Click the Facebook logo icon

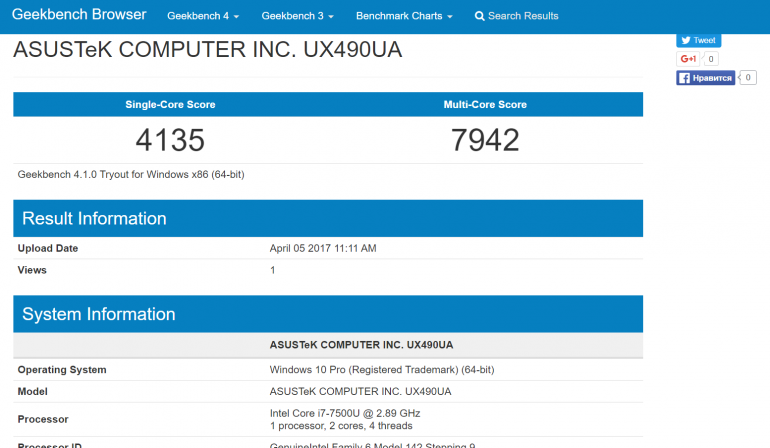click(684, 78)
